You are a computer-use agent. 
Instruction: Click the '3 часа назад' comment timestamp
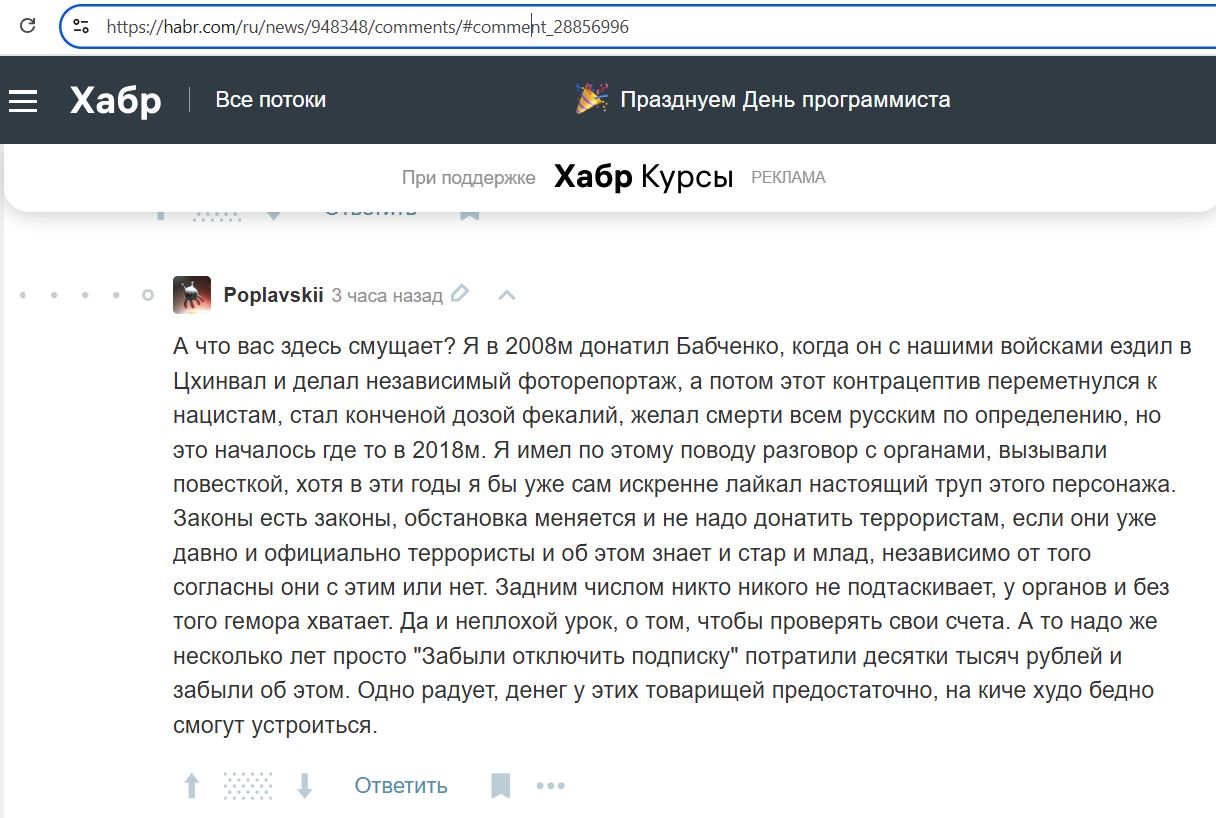[386, 296]
